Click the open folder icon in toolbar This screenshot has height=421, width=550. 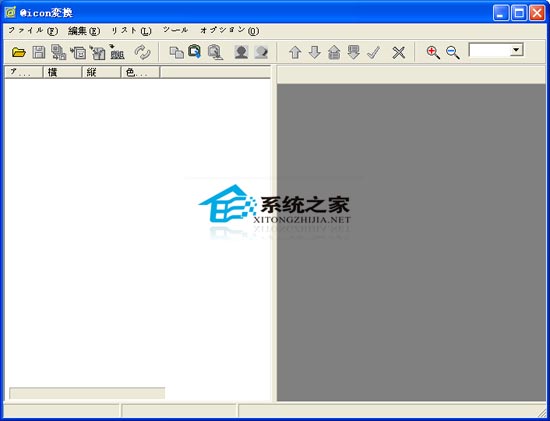coord(19,53)
